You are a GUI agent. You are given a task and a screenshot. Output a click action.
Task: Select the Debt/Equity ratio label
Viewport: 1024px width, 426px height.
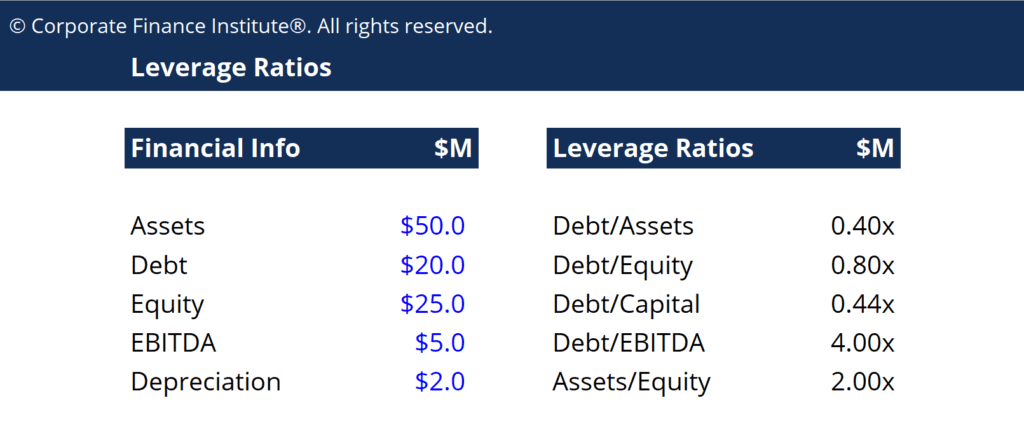[x=623, y=265]
